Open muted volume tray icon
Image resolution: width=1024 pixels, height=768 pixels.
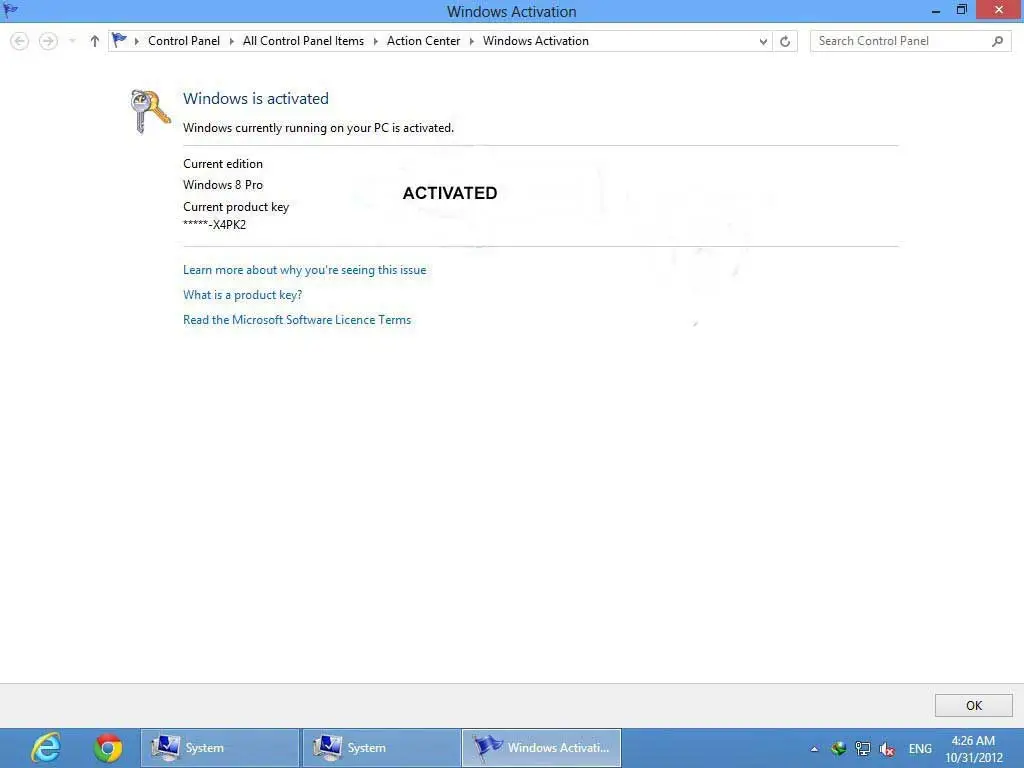point(886,748)
